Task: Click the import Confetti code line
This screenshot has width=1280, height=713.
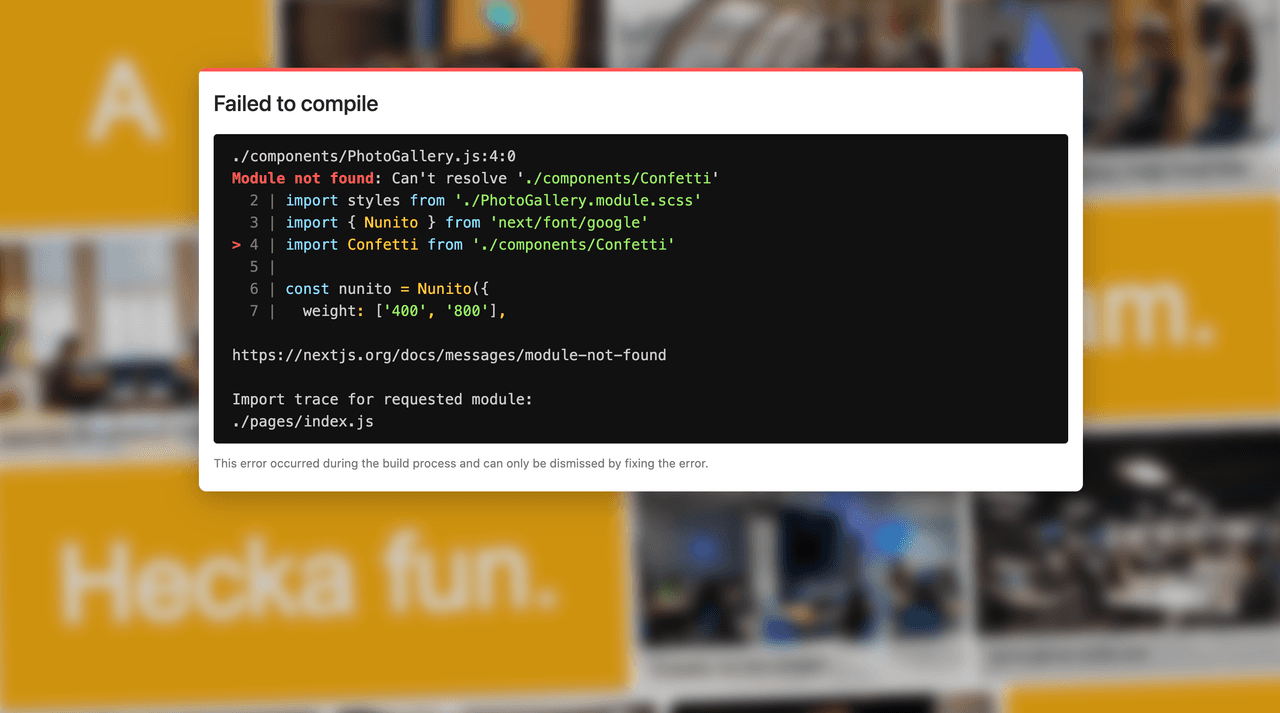Action: [x=480, y=245]
